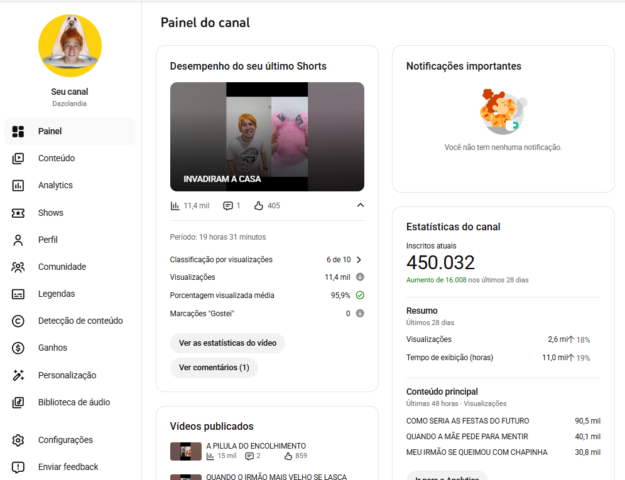Click the Personalização magic wand icon
Viewport: 625px width, 480px height.
click(18, 375)
